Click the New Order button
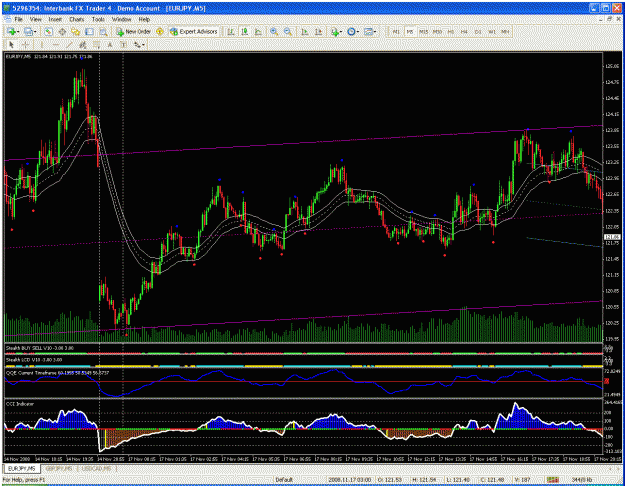The width and height of the screenshot is (625, 486). pyautogui.click(x=134, y=31)
